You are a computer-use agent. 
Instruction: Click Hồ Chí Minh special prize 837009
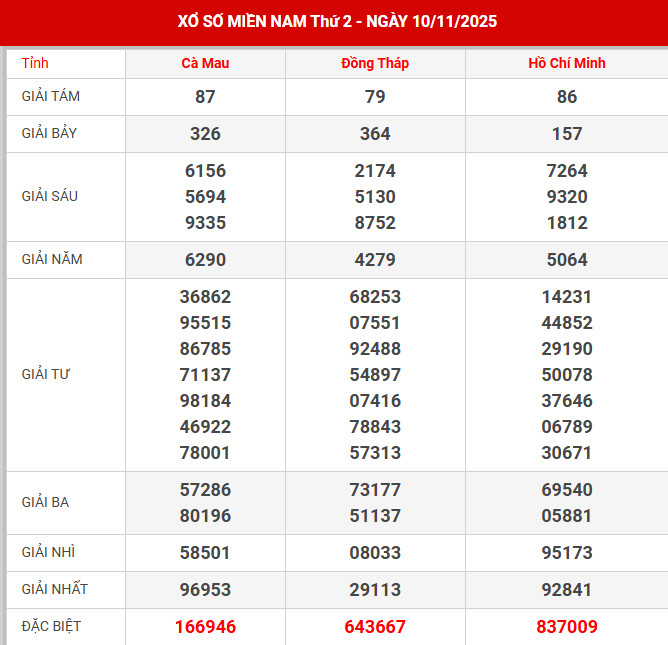point(567,627)
